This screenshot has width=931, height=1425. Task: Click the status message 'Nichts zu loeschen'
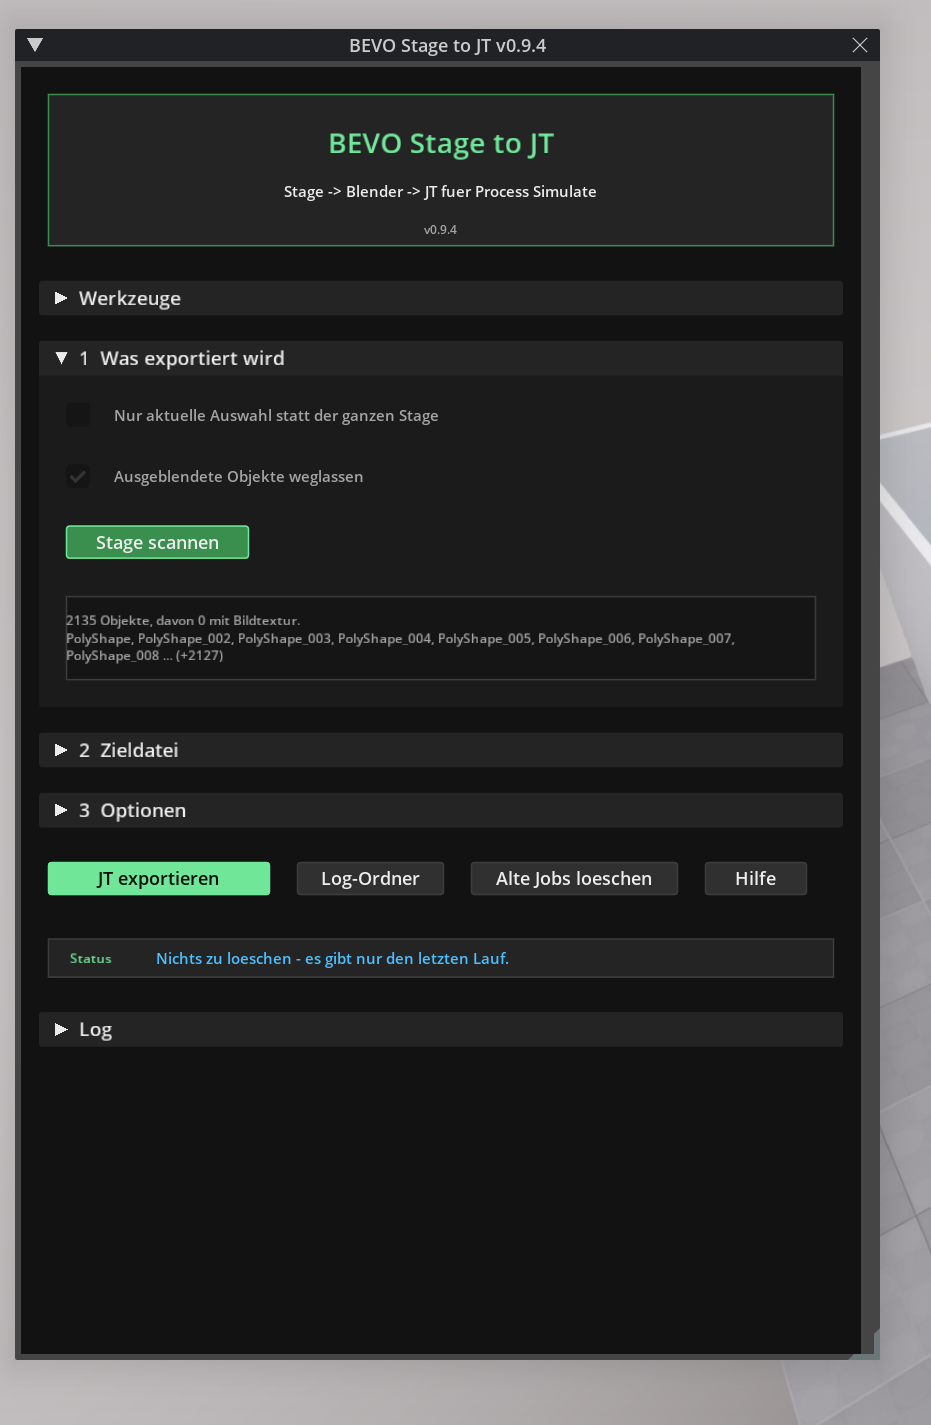(x=332, y=958)
